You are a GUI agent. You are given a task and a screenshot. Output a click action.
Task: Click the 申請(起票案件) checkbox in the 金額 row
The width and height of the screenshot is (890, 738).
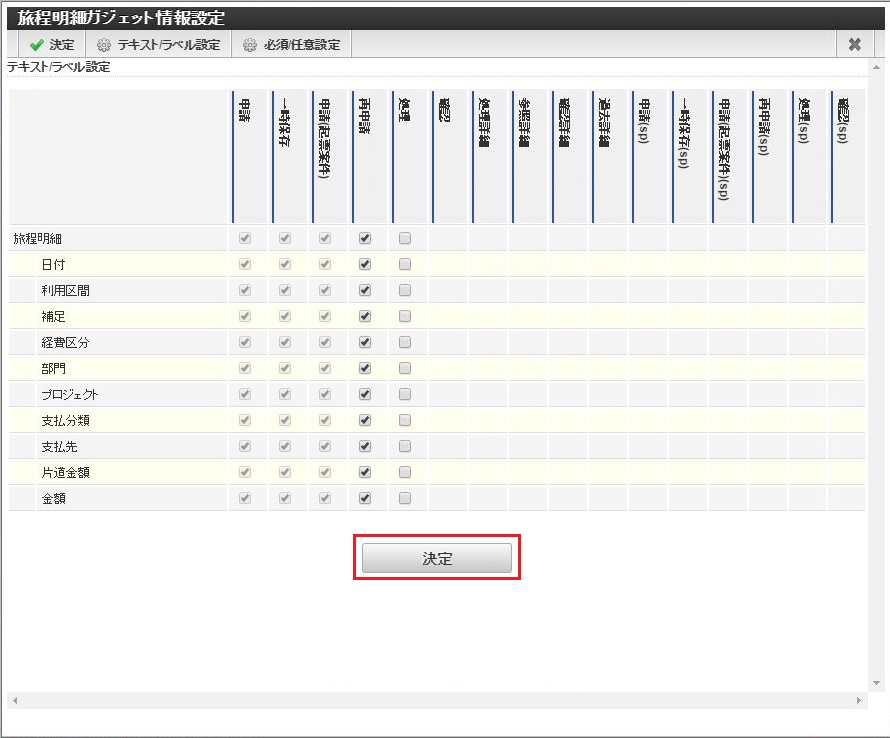[325, 498]
